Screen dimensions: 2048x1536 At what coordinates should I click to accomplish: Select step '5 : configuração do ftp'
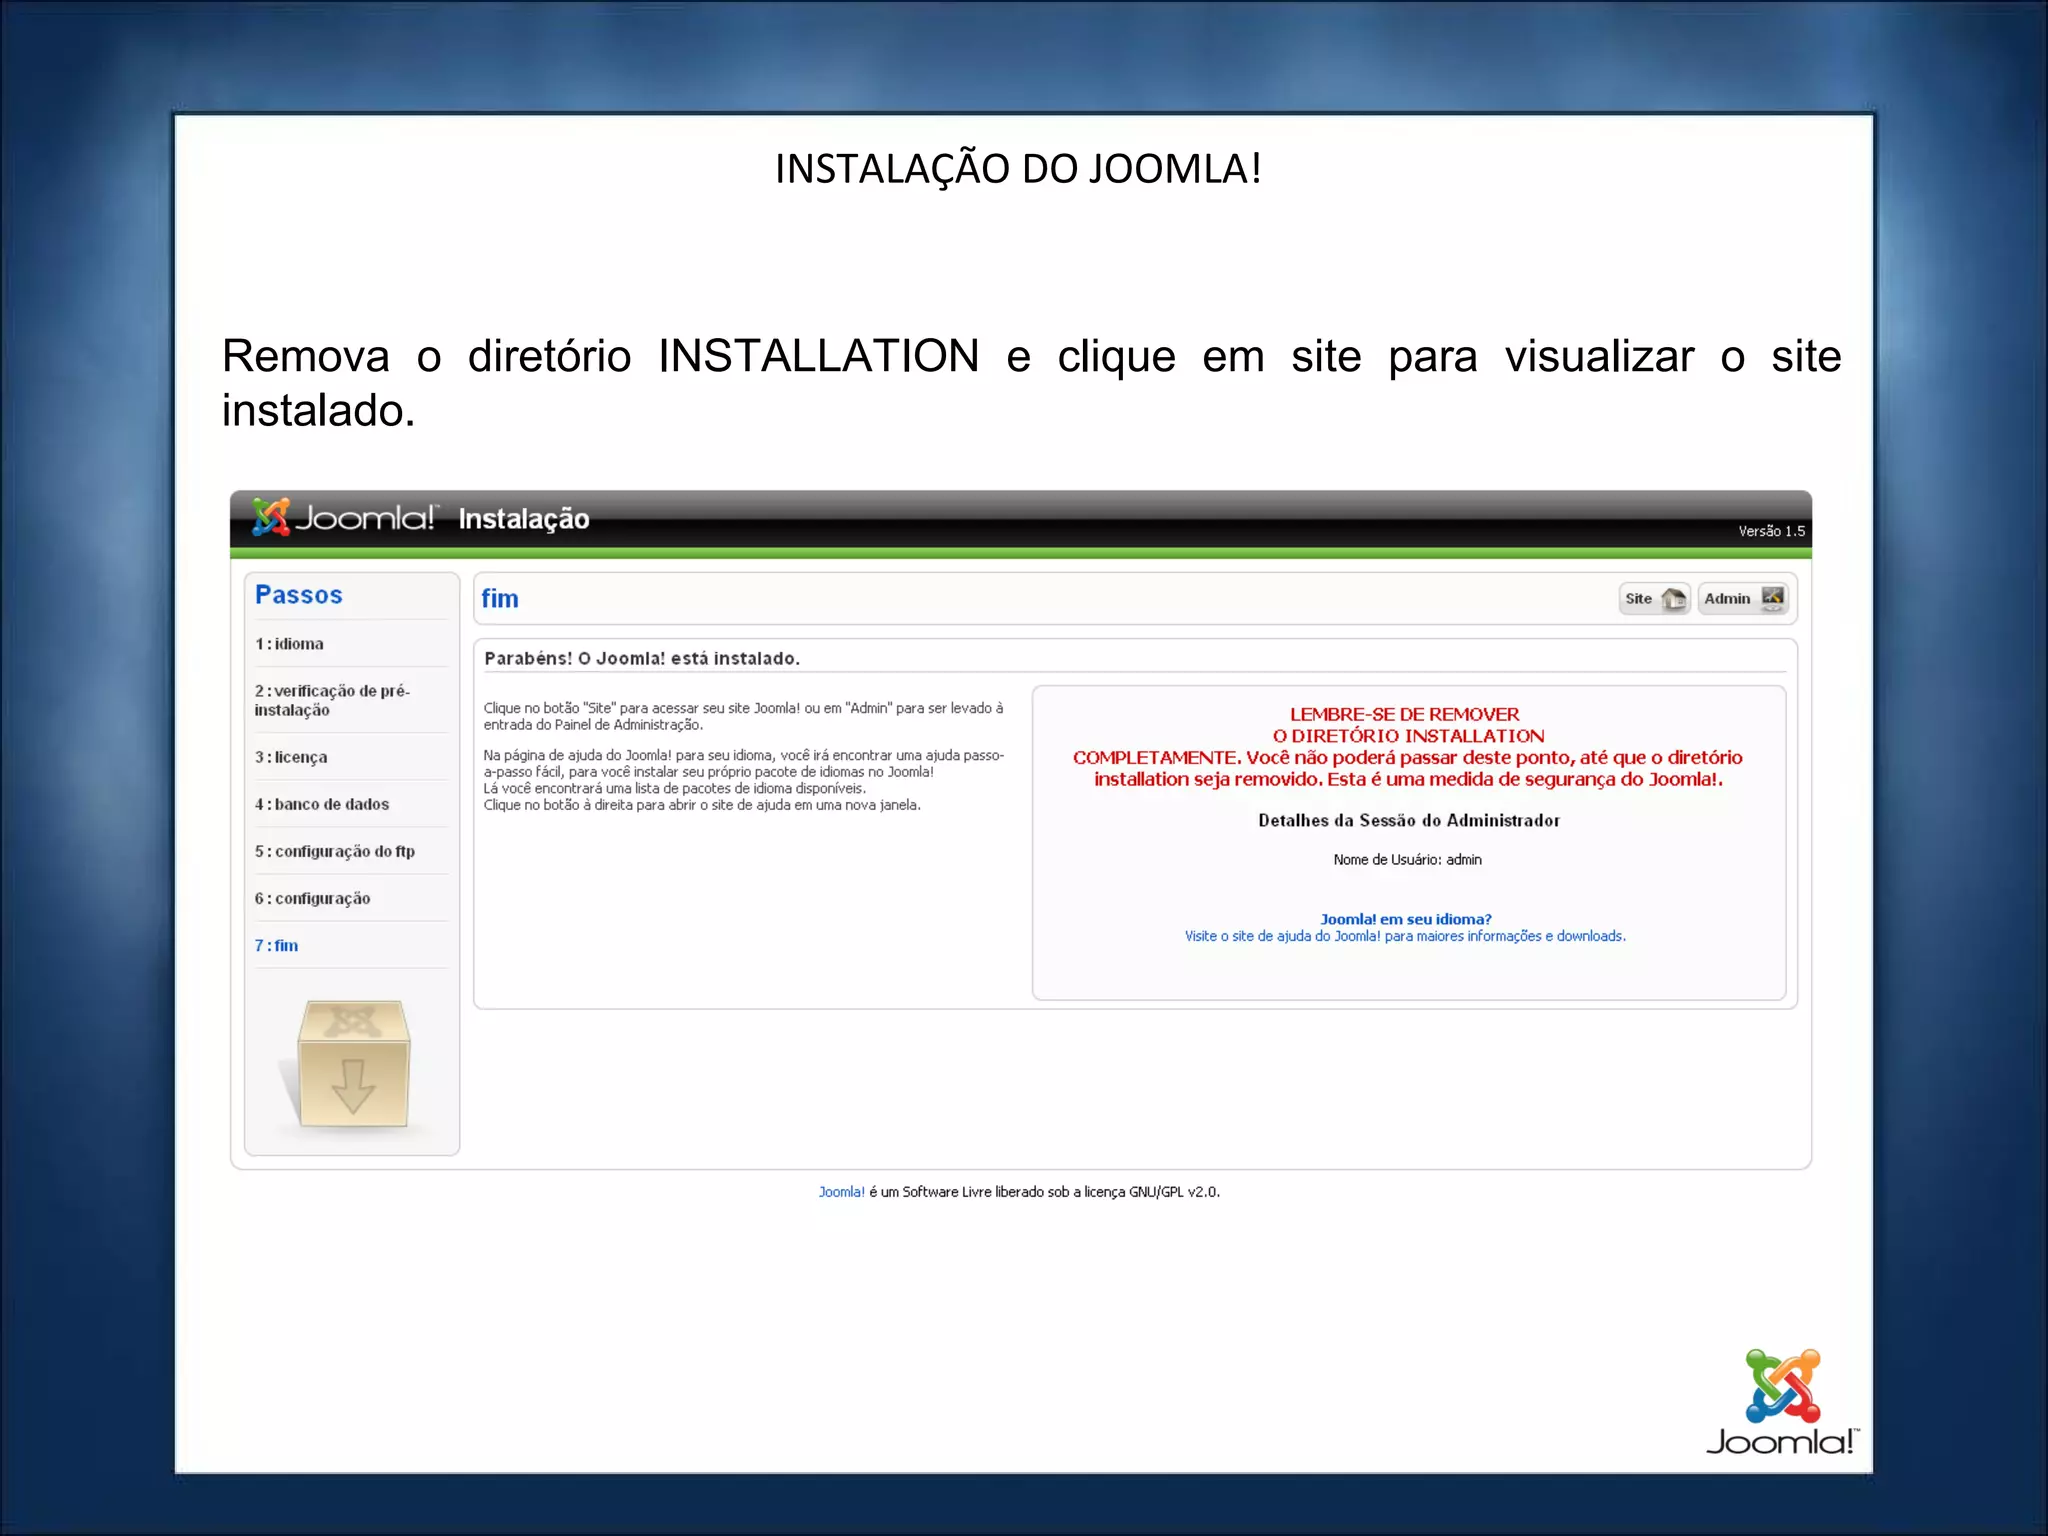(335, 851)
